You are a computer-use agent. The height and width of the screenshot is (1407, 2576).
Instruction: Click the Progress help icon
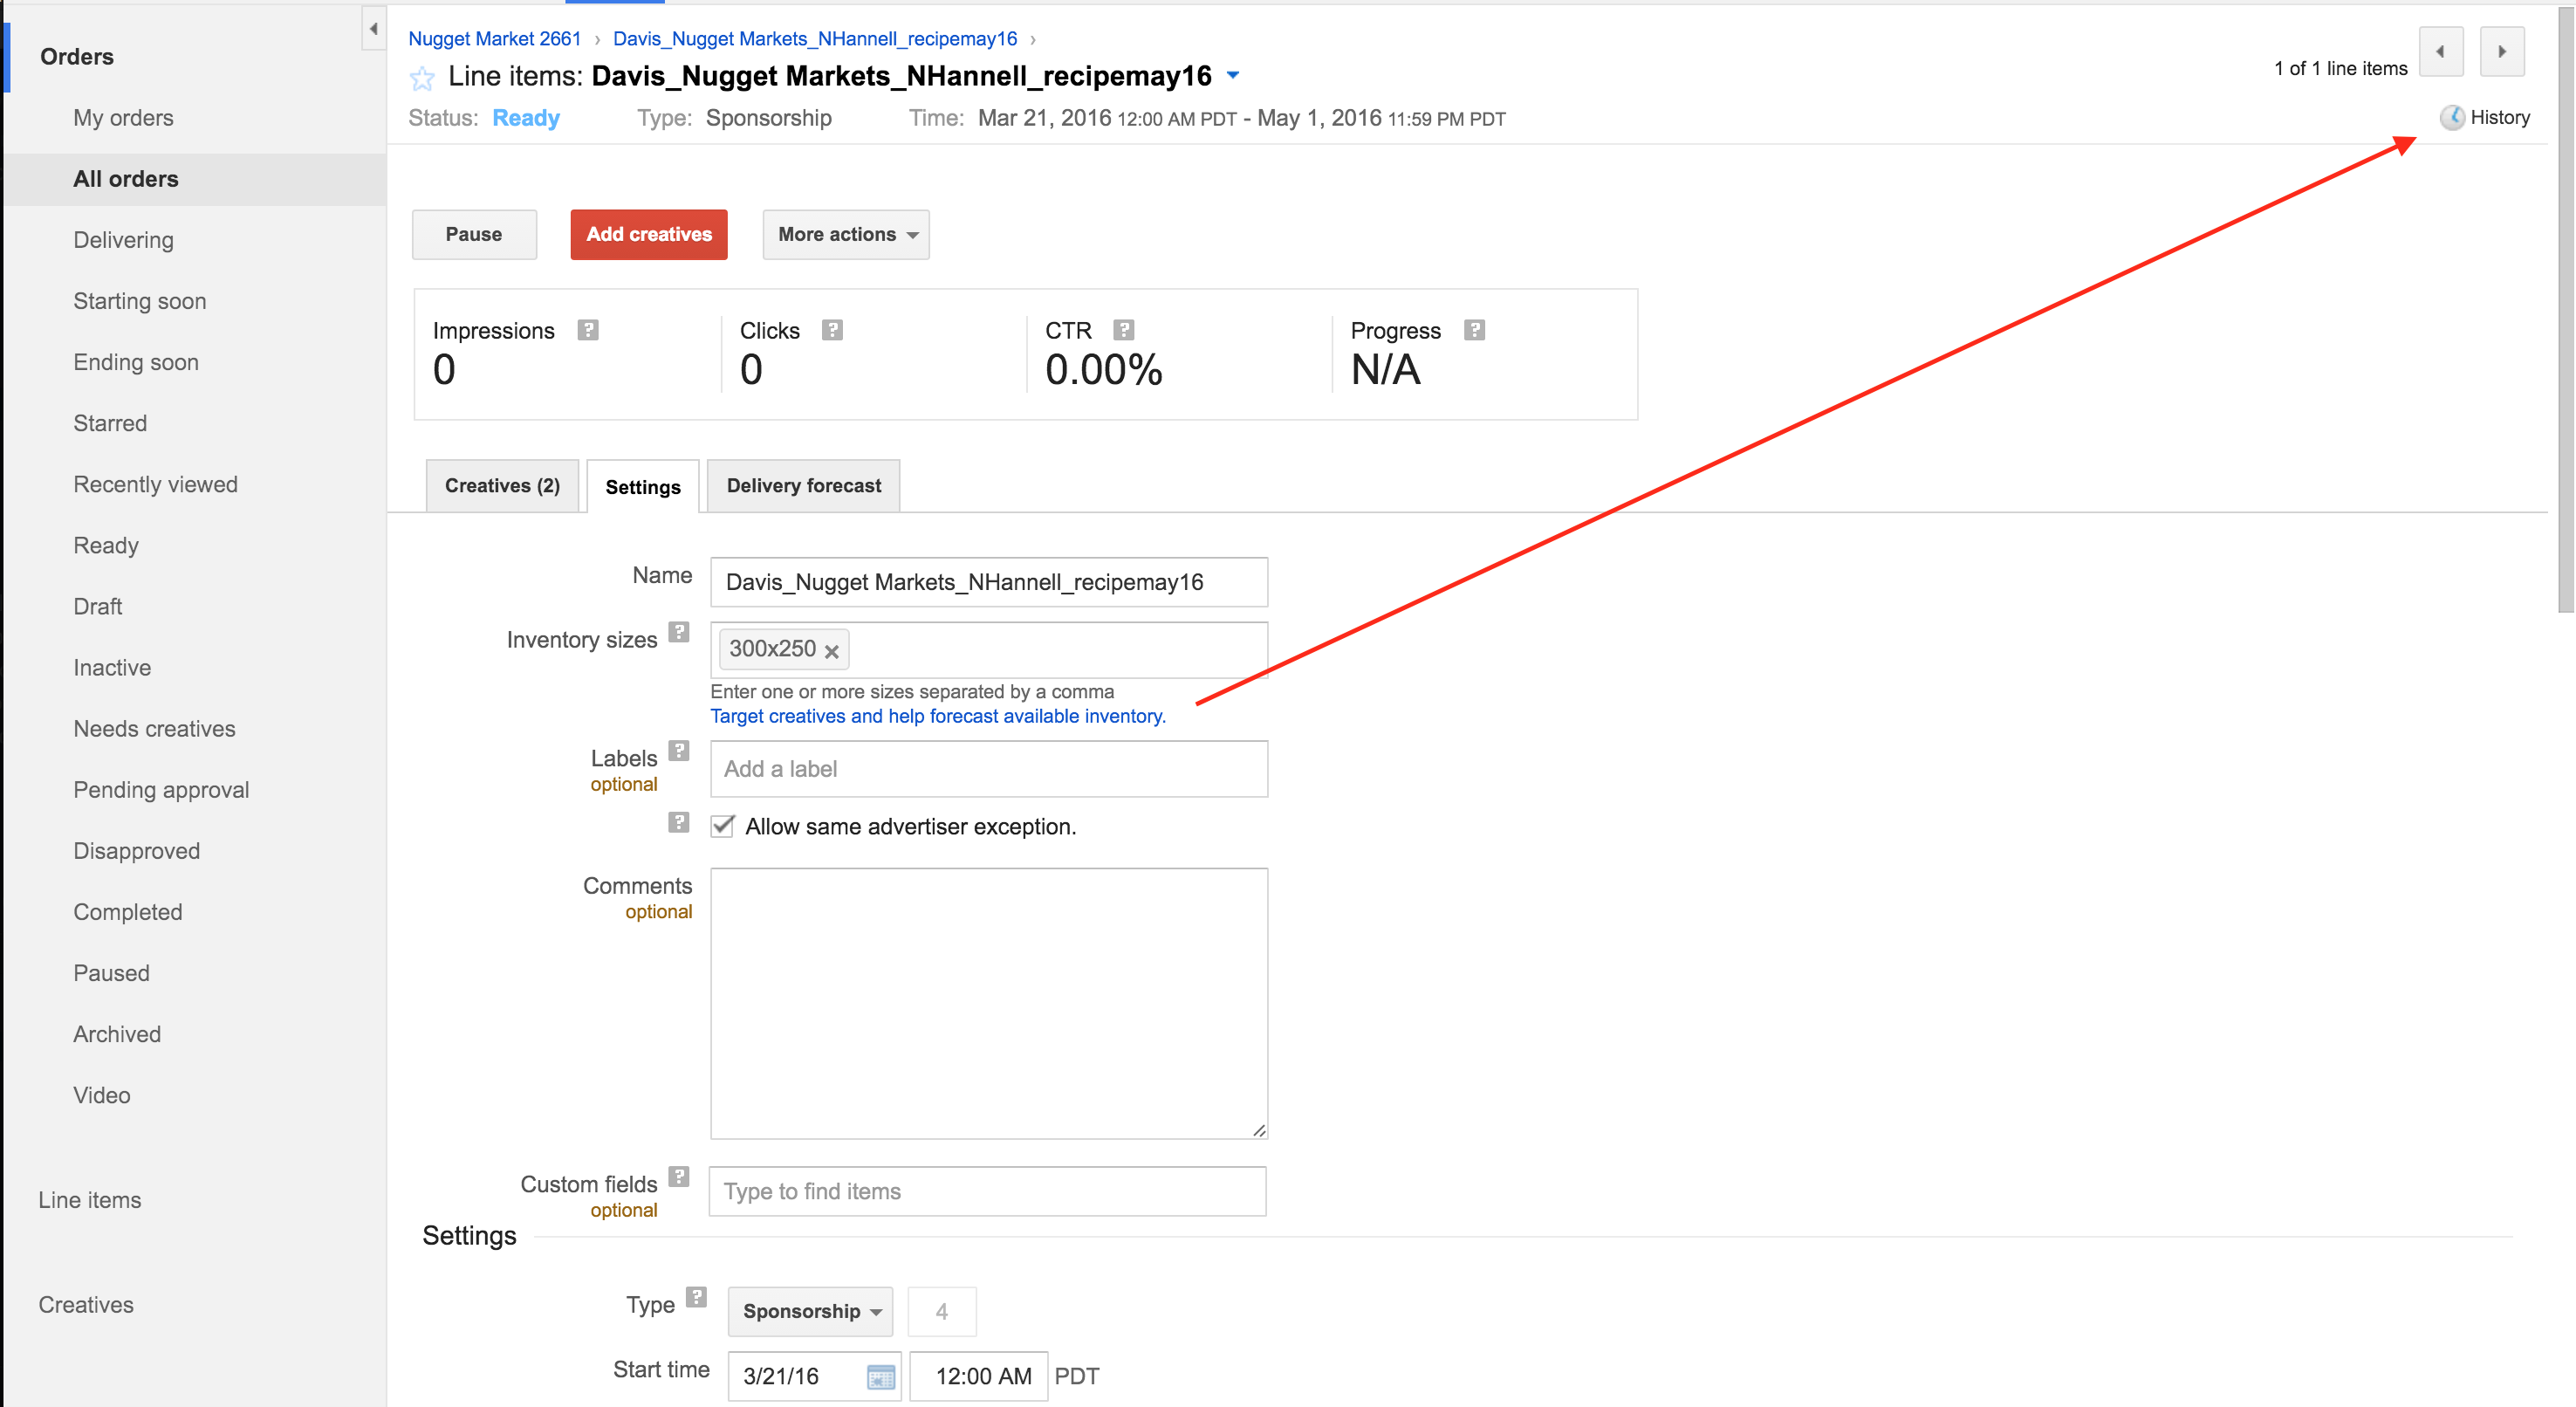(x=1474, y=330)
